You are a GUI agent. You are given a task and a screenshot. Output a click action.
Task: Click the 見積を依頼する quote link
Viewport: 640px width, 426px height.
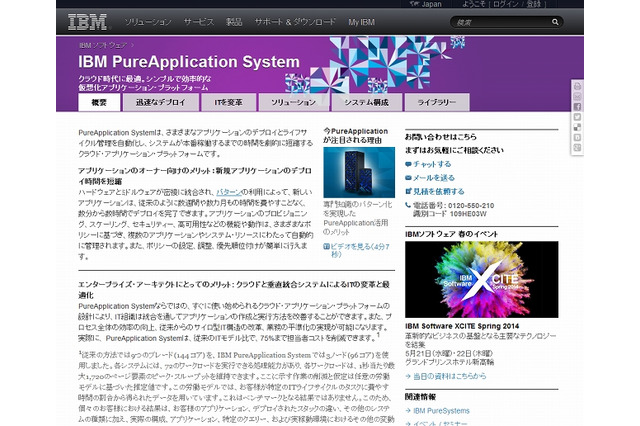tap(438, 191)
